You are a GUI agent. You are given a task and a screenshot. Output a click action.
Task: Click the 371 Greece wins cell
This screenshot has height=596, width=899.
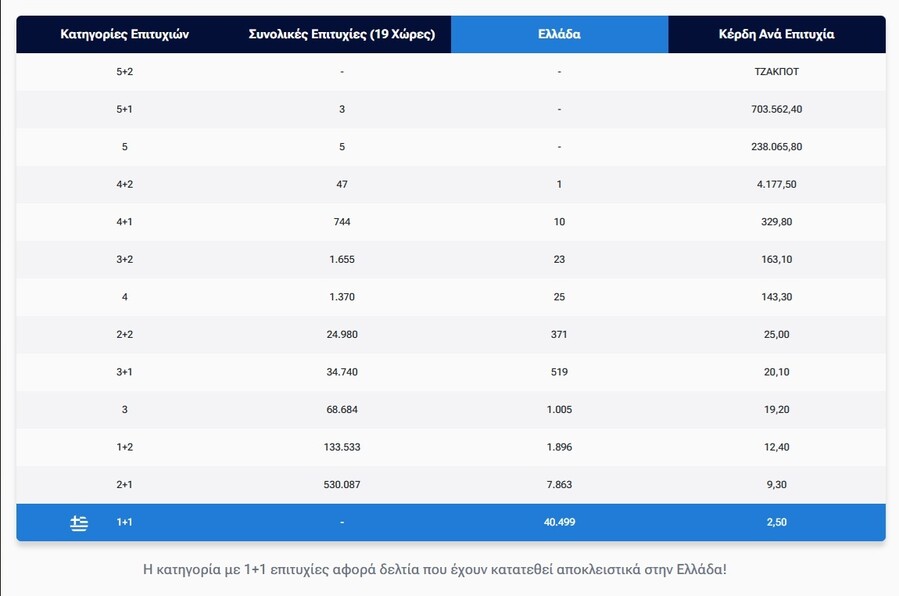pos(559,334)
